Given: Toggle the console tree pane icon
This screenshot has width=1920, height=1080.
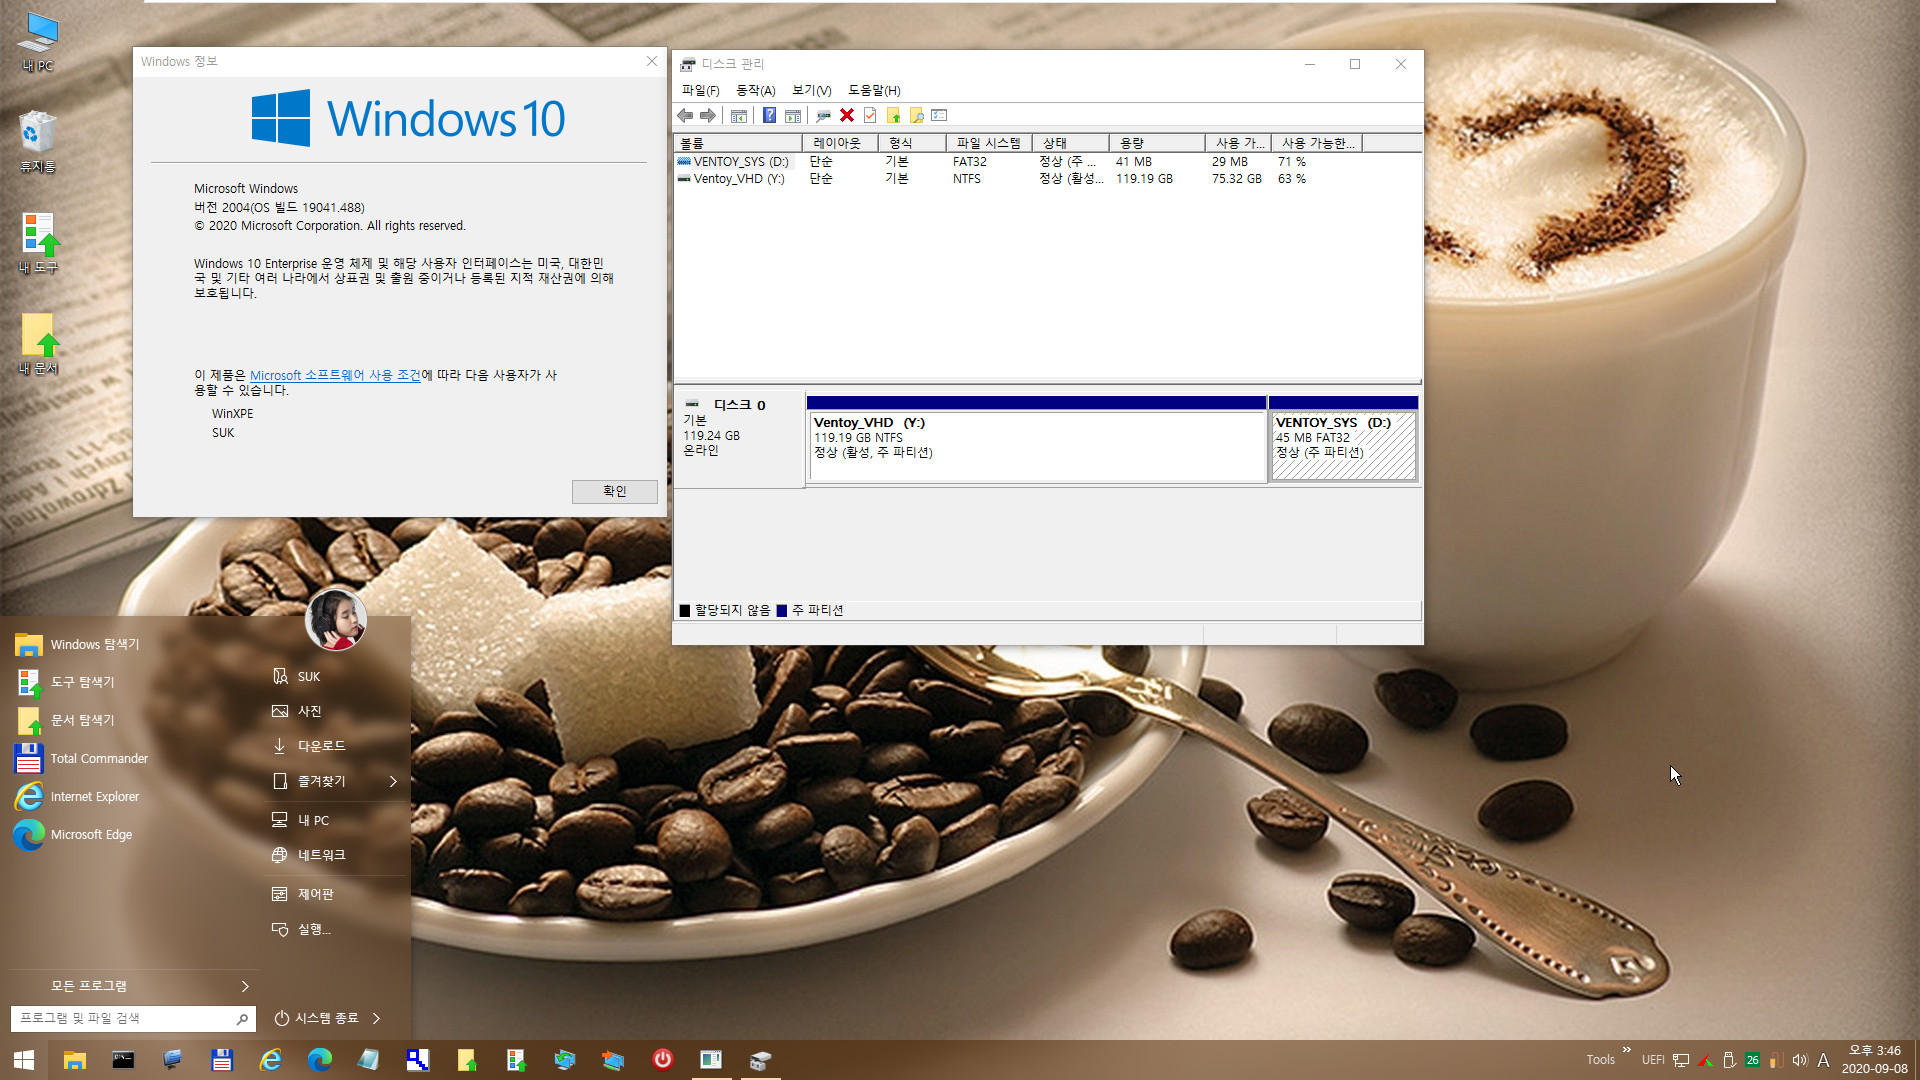Looking at the screenshot, I should (x=739, y=116).
